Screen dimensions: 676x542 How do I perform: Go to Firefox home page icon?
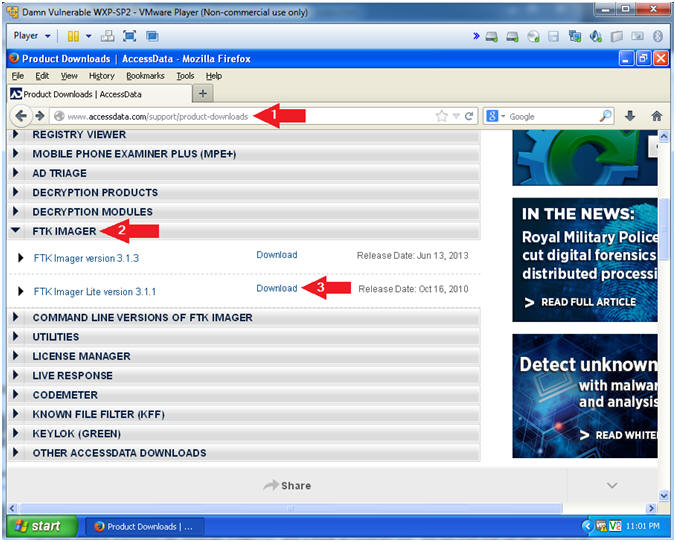[x=657, y=116]
